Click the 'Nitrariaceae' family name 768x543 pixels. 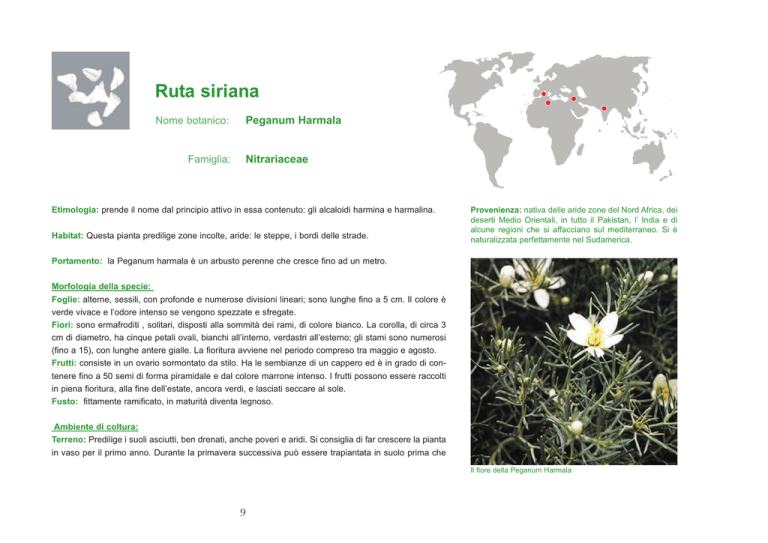click(x=277, y=159)
